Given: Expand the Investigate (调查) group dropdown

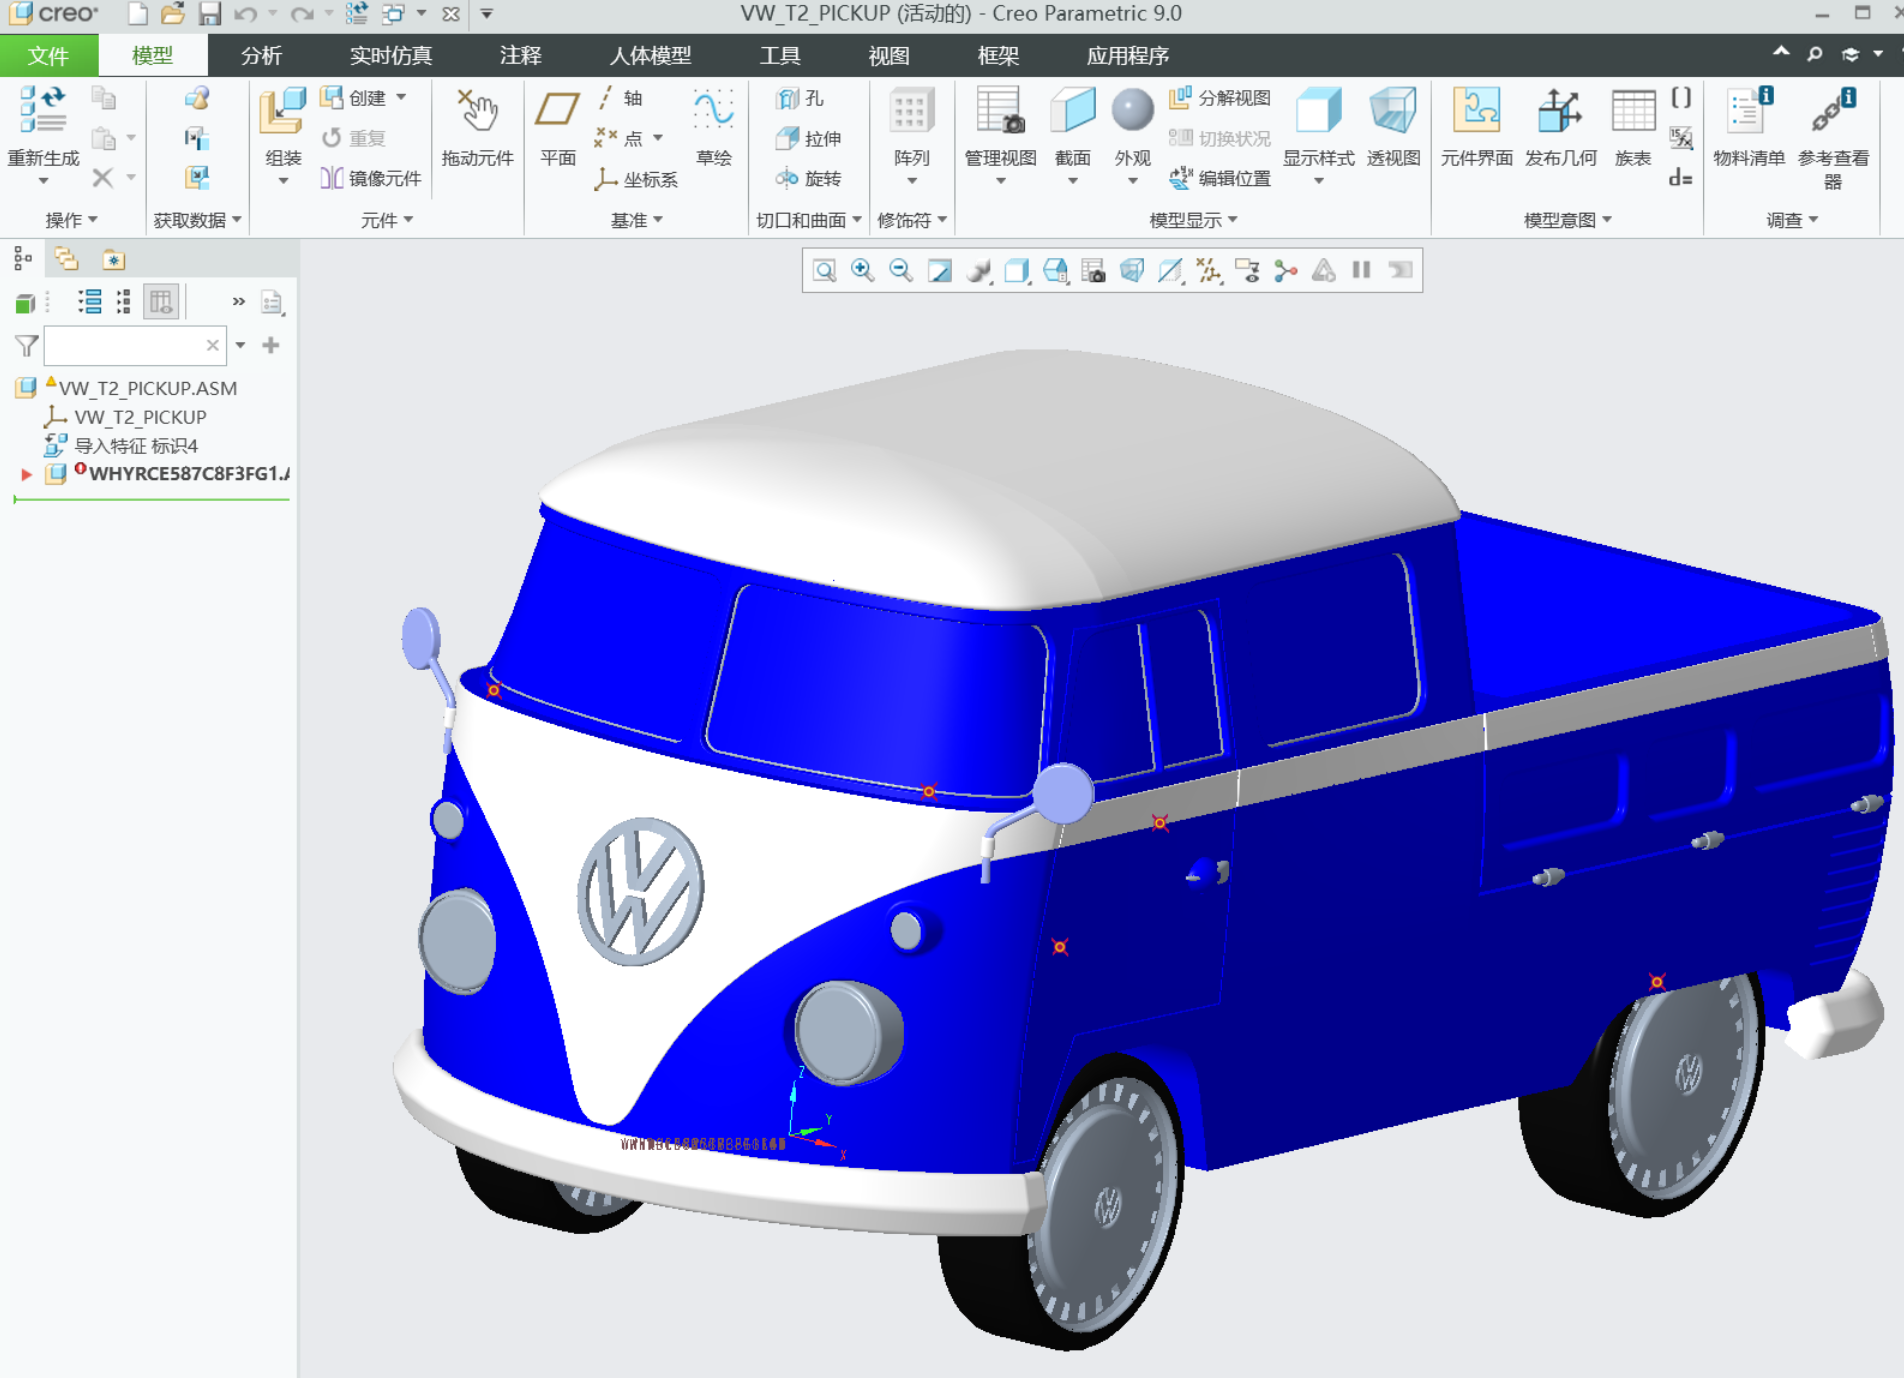Looking at the screenshot, I should tap(1792, 220).
